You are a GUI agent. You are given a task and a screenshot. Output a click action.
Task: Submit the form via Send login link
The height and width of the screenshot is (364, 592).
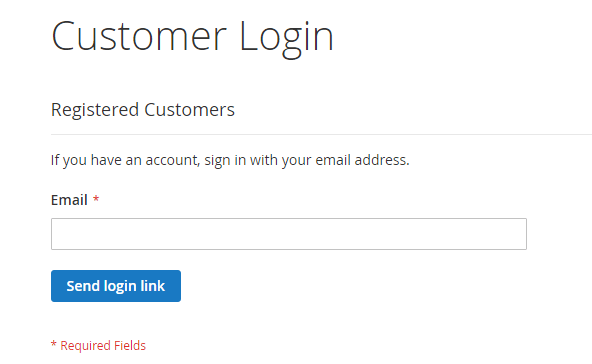(x=116, y=286)
